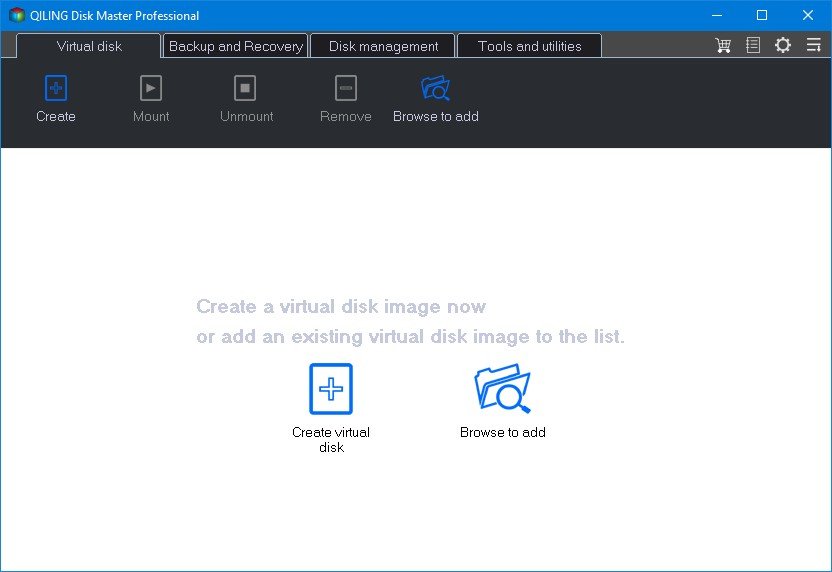Viewport: 832px width, 572px height.
Task: Click the center 'Browse to add' label
Action: coord(503,432)
